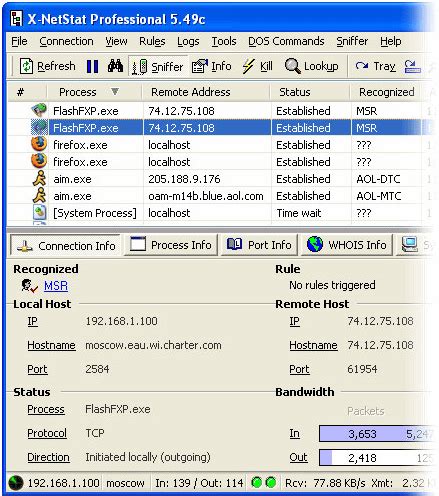
Task: Sort by the # column header
Action: coord(27,92)
